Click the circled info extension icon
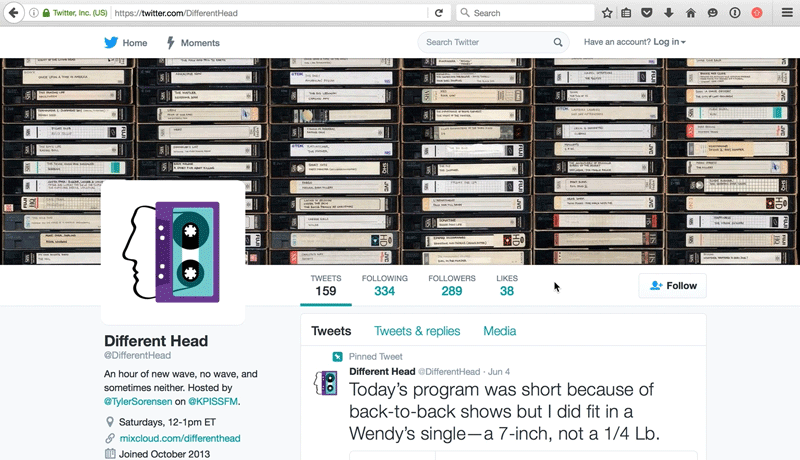 click(x=735, y=13)
